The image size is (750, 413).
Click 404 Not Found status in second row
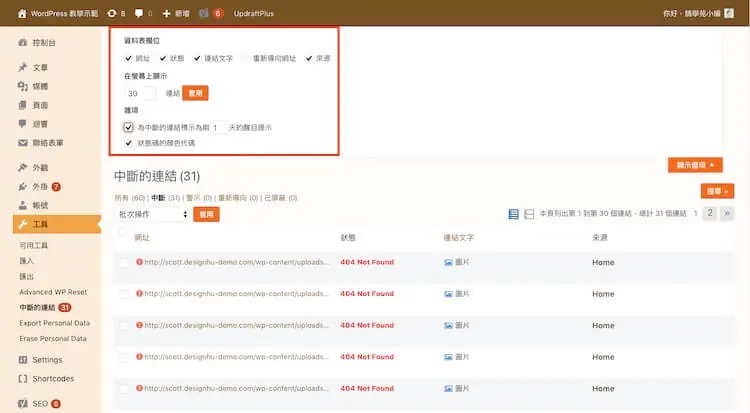tap(367, 294)
